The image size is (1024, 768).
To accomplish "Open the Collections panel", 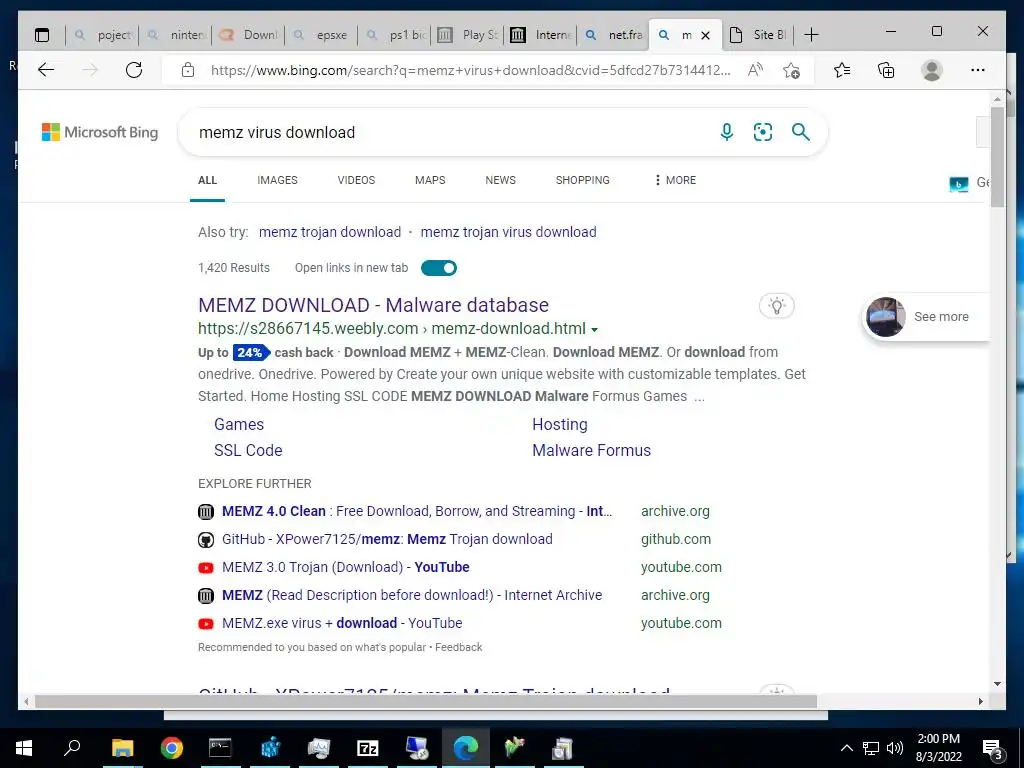I will (886, 70).
